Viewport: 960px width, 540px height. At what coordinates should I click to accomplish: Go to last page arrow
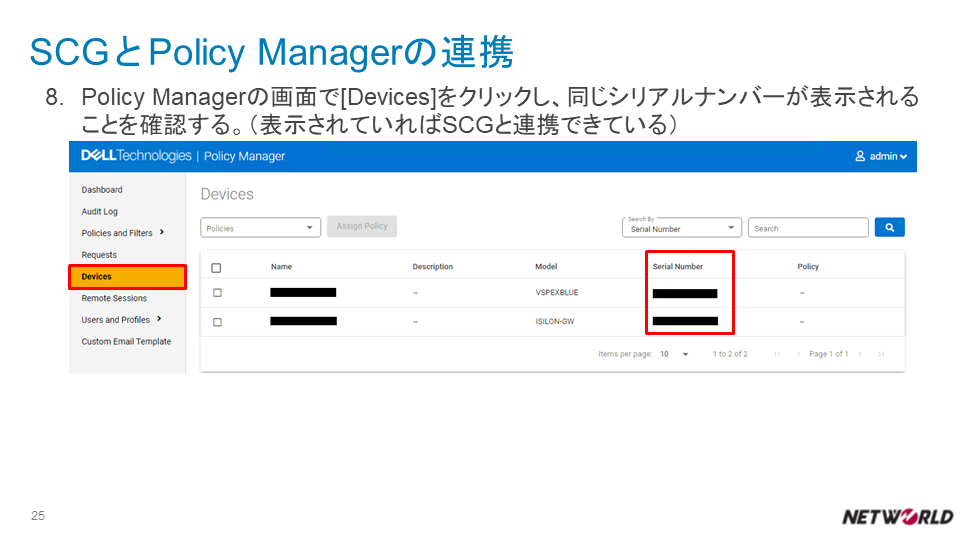coord(881,354)
